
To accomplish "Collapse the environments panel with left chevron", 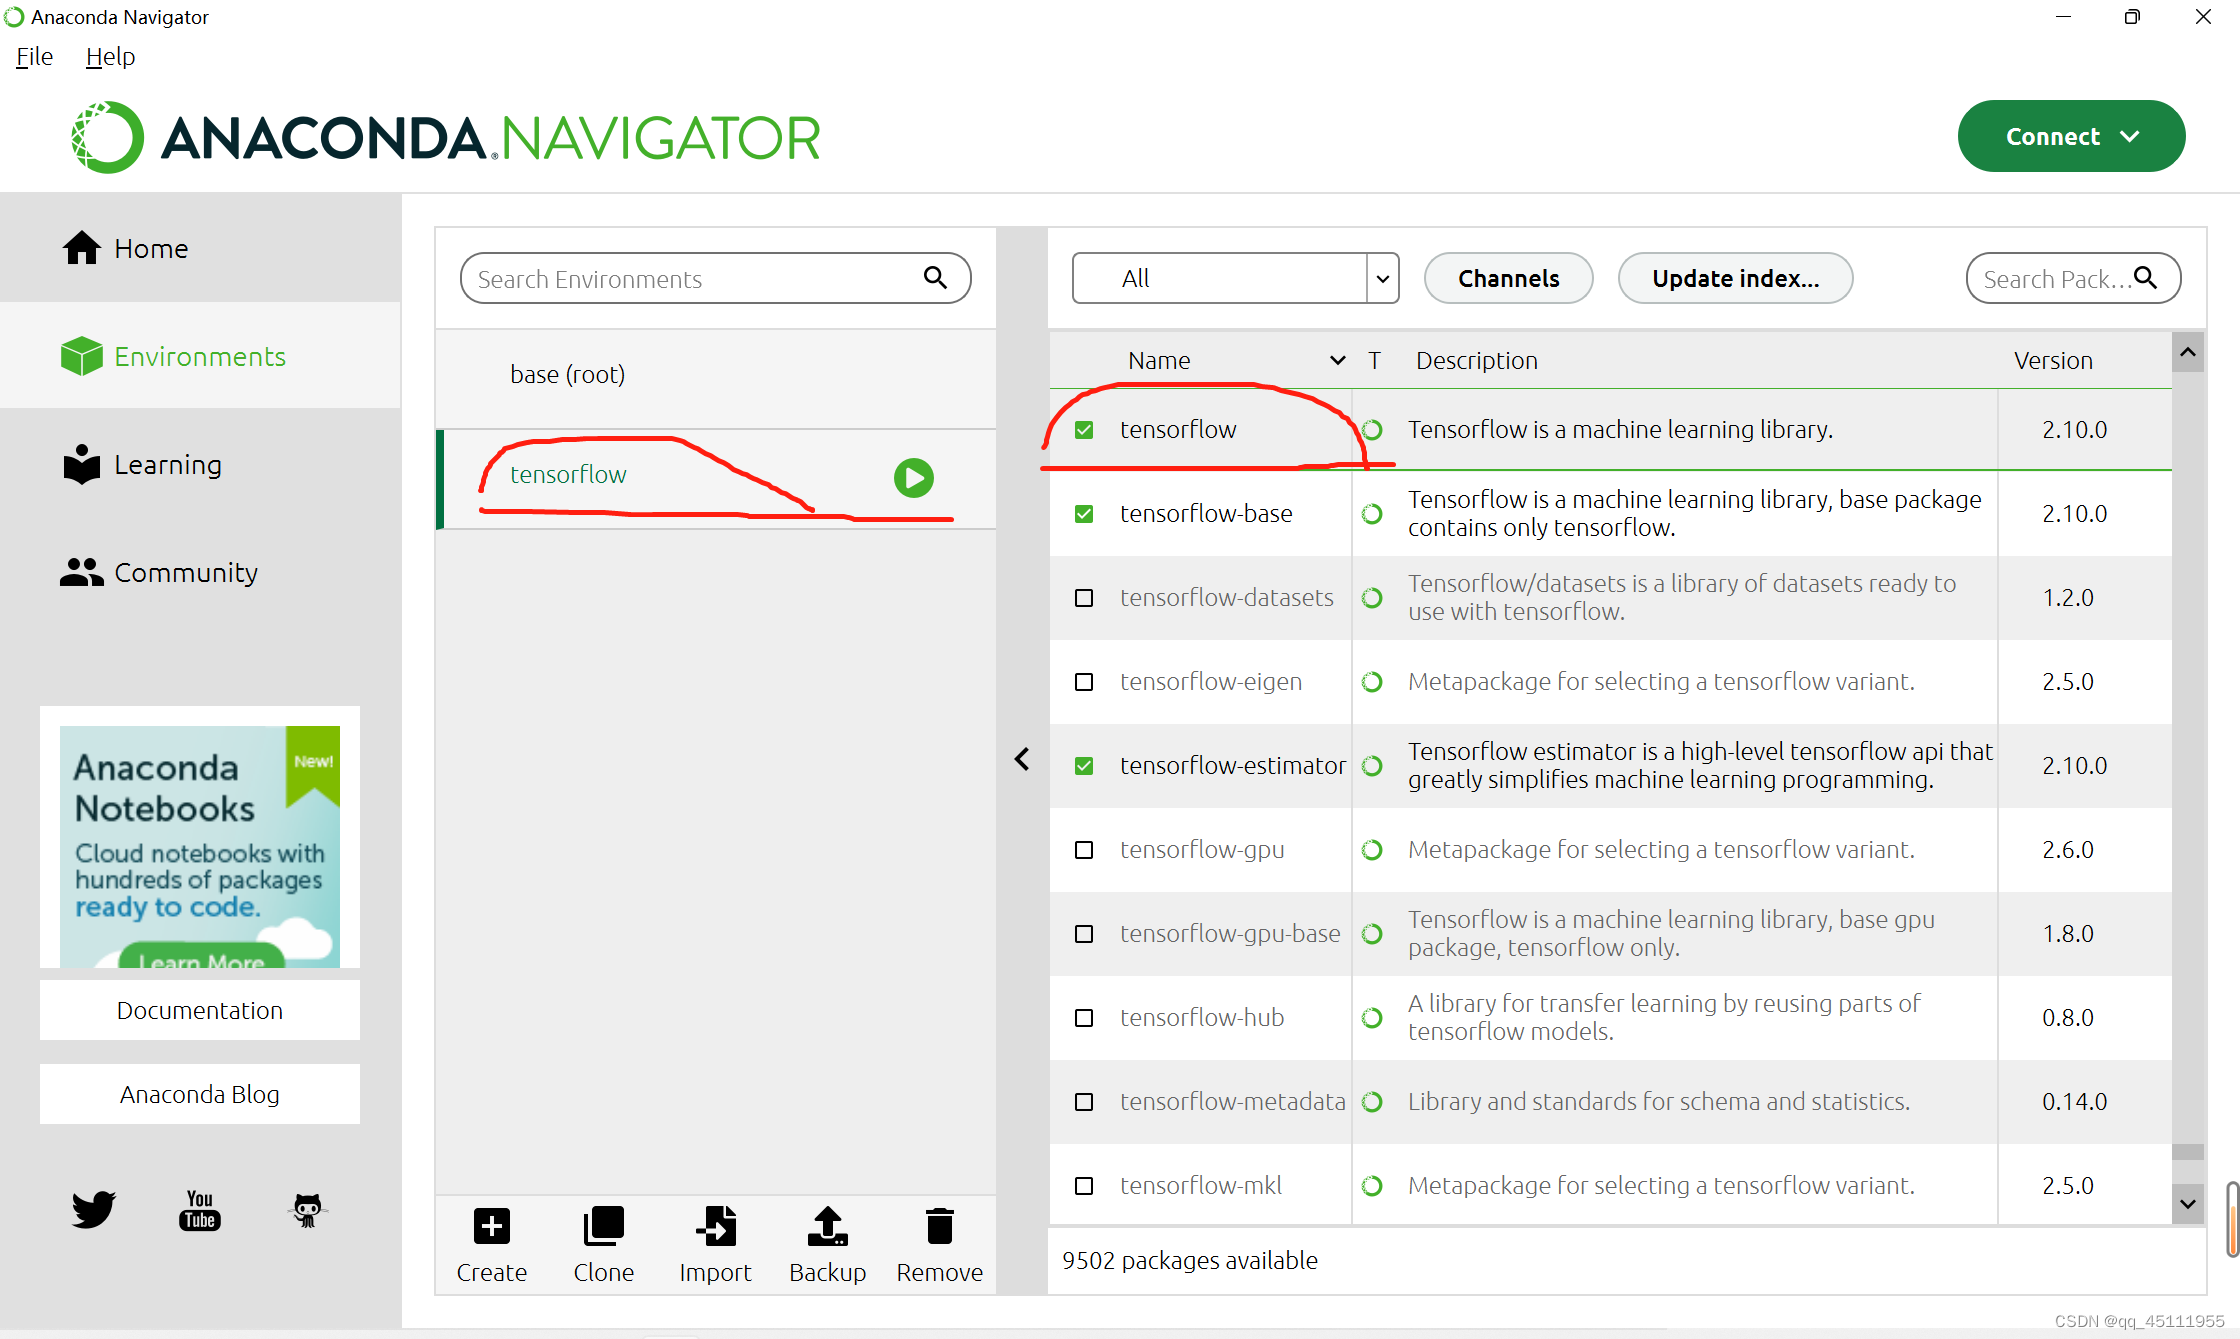I will [1021, 759].
